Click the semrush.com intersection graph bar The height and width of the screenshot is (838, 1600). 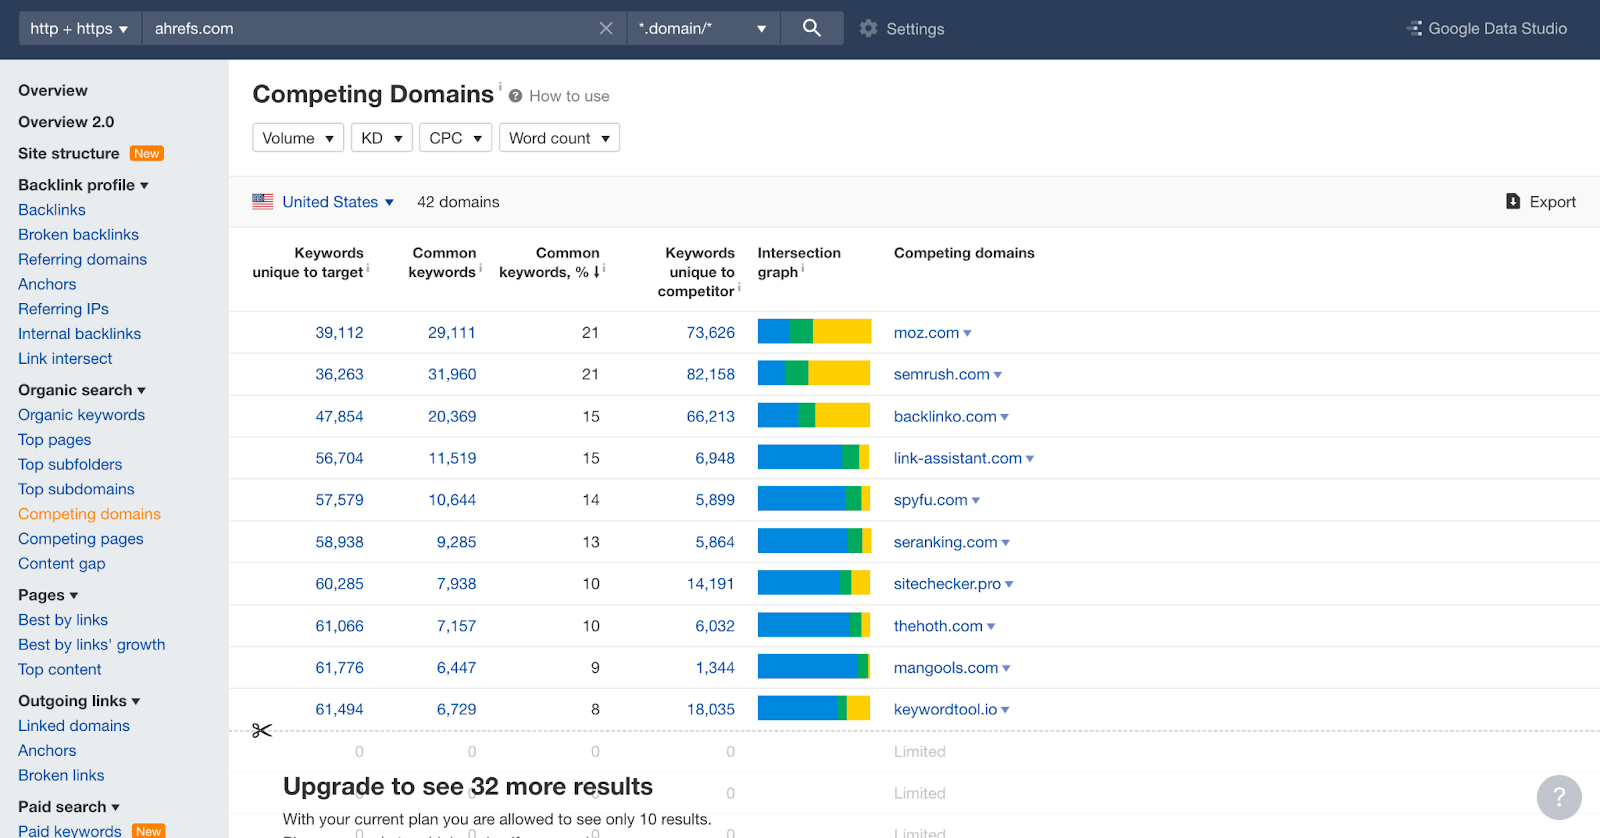pos(813,374)
